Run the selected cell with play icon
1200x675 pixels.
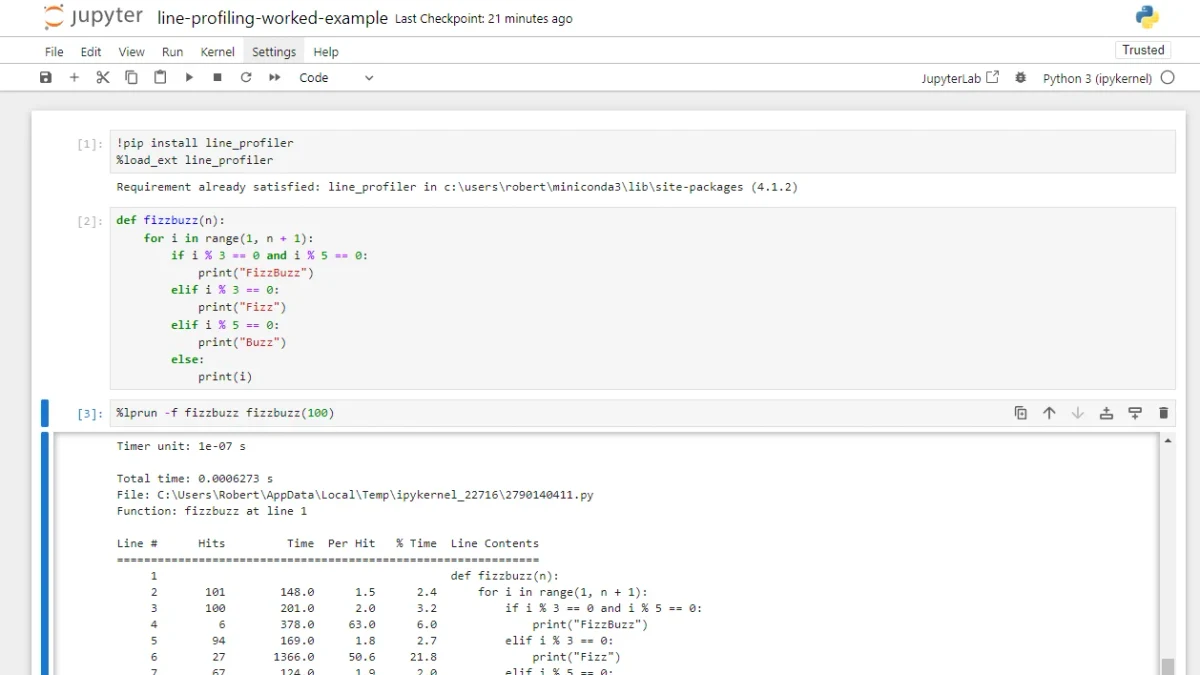point(189,78)
